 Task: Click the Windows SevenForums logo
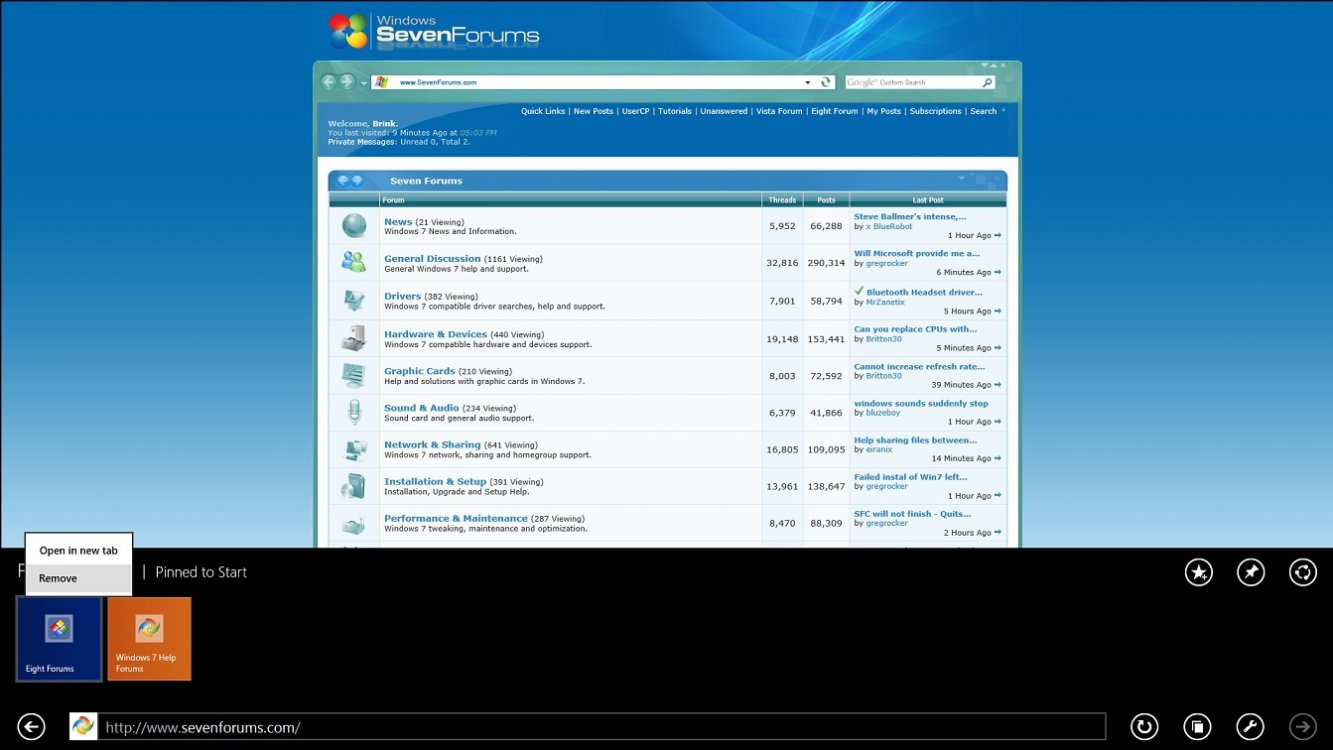click(x=434, y=31)
